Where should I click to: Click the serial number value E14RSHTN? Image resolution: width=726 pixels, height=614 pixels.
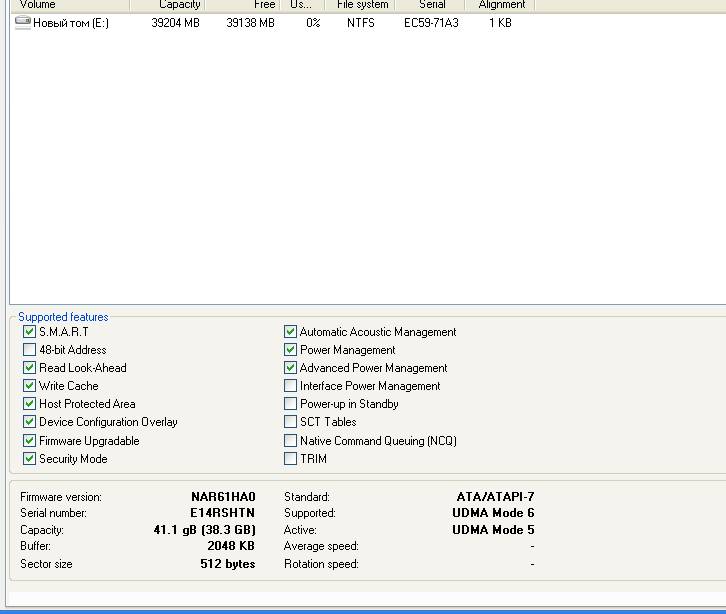(222, 513)
